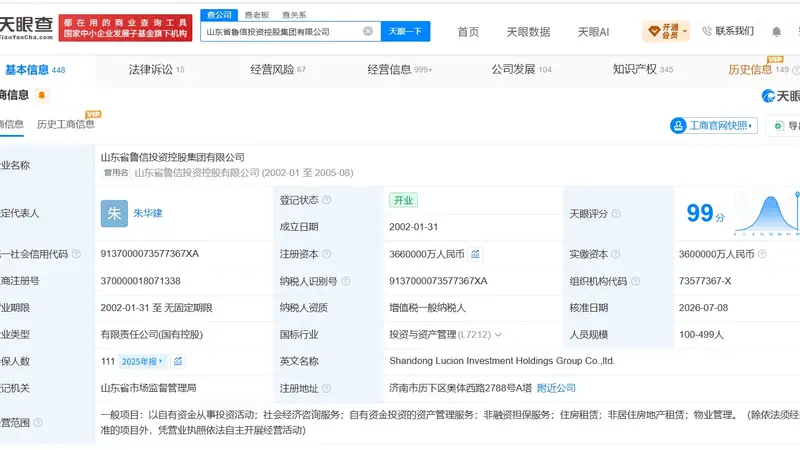Open 天眼AI in the top navigation
Image resolution: width=800 pixels, height=450 pixels.
click(593, 32)
